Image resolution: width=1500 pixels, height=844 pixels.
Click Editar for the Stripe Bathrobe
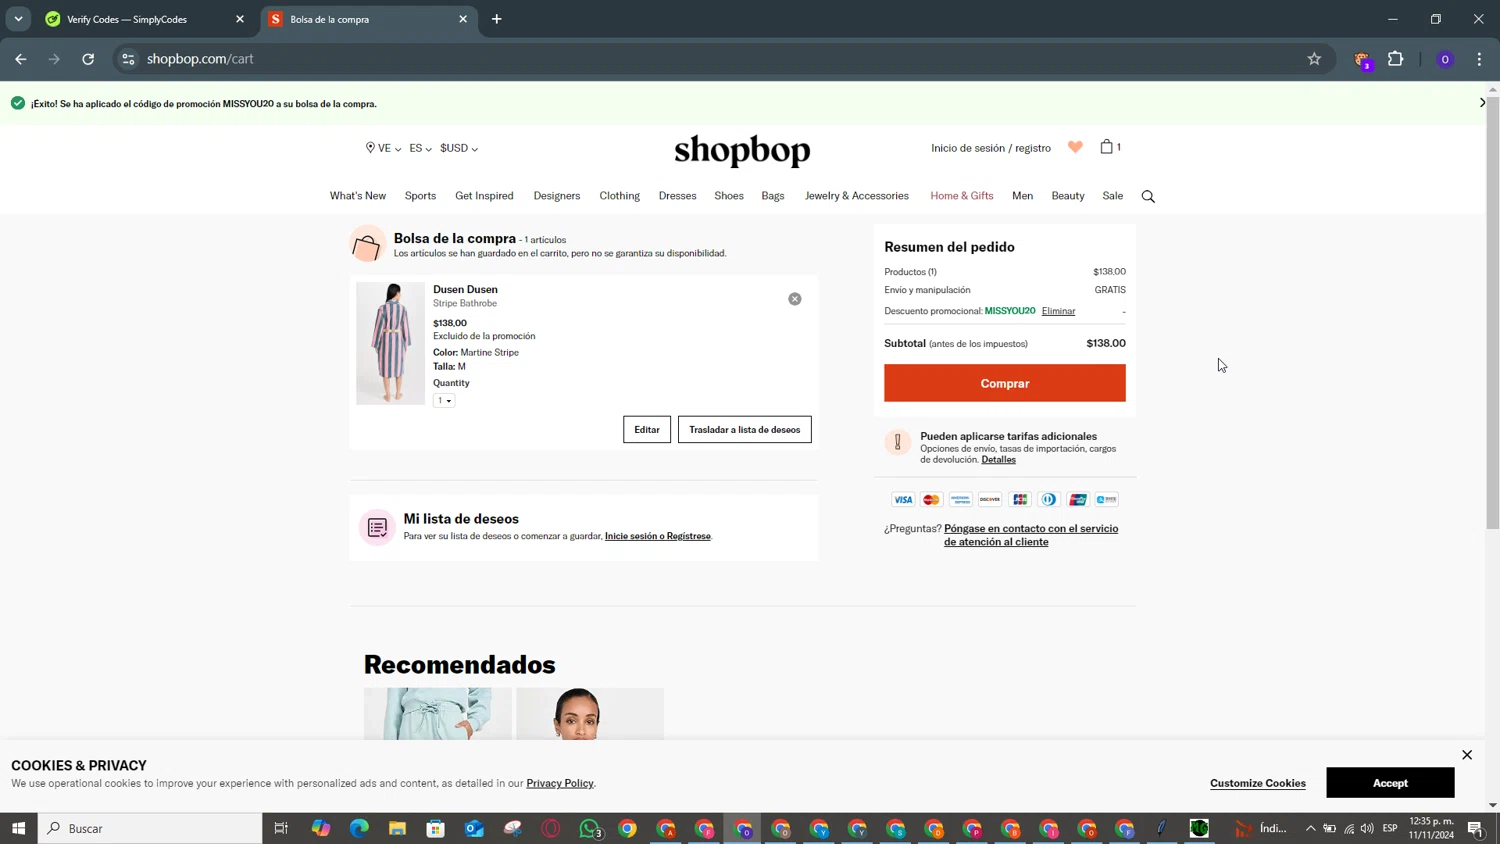(647, 430)
